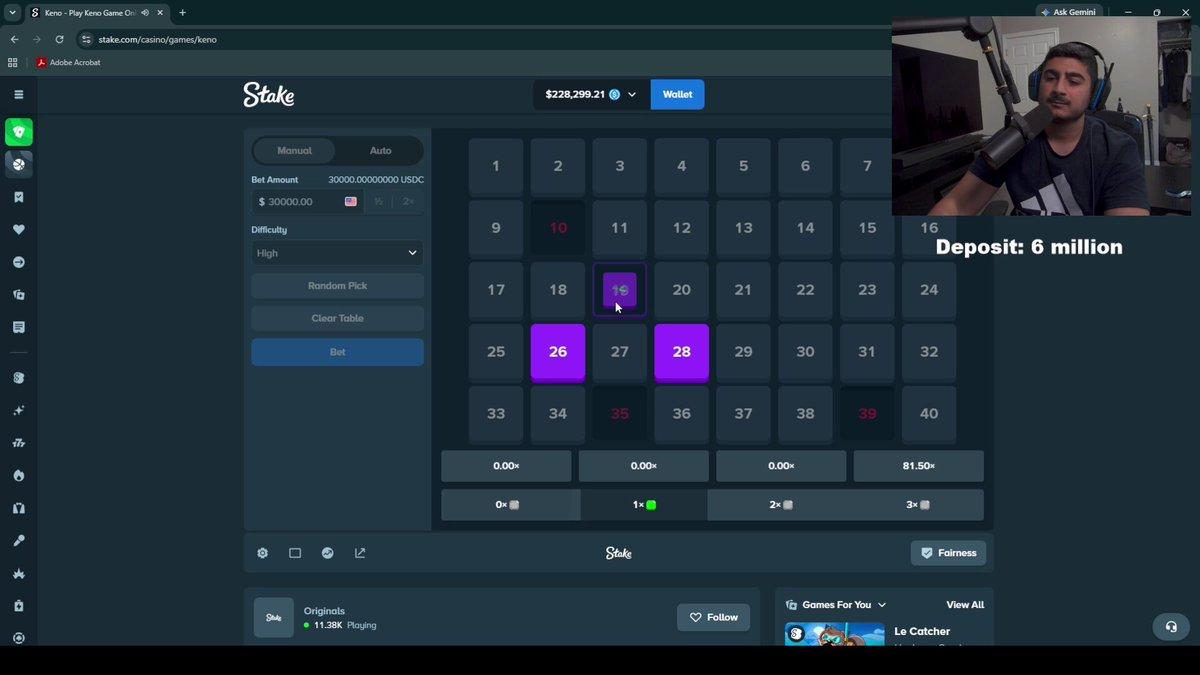Open the sparkle stars sidebar icon
This screenshot has width=1200, height=675.
tap(18, 410)
